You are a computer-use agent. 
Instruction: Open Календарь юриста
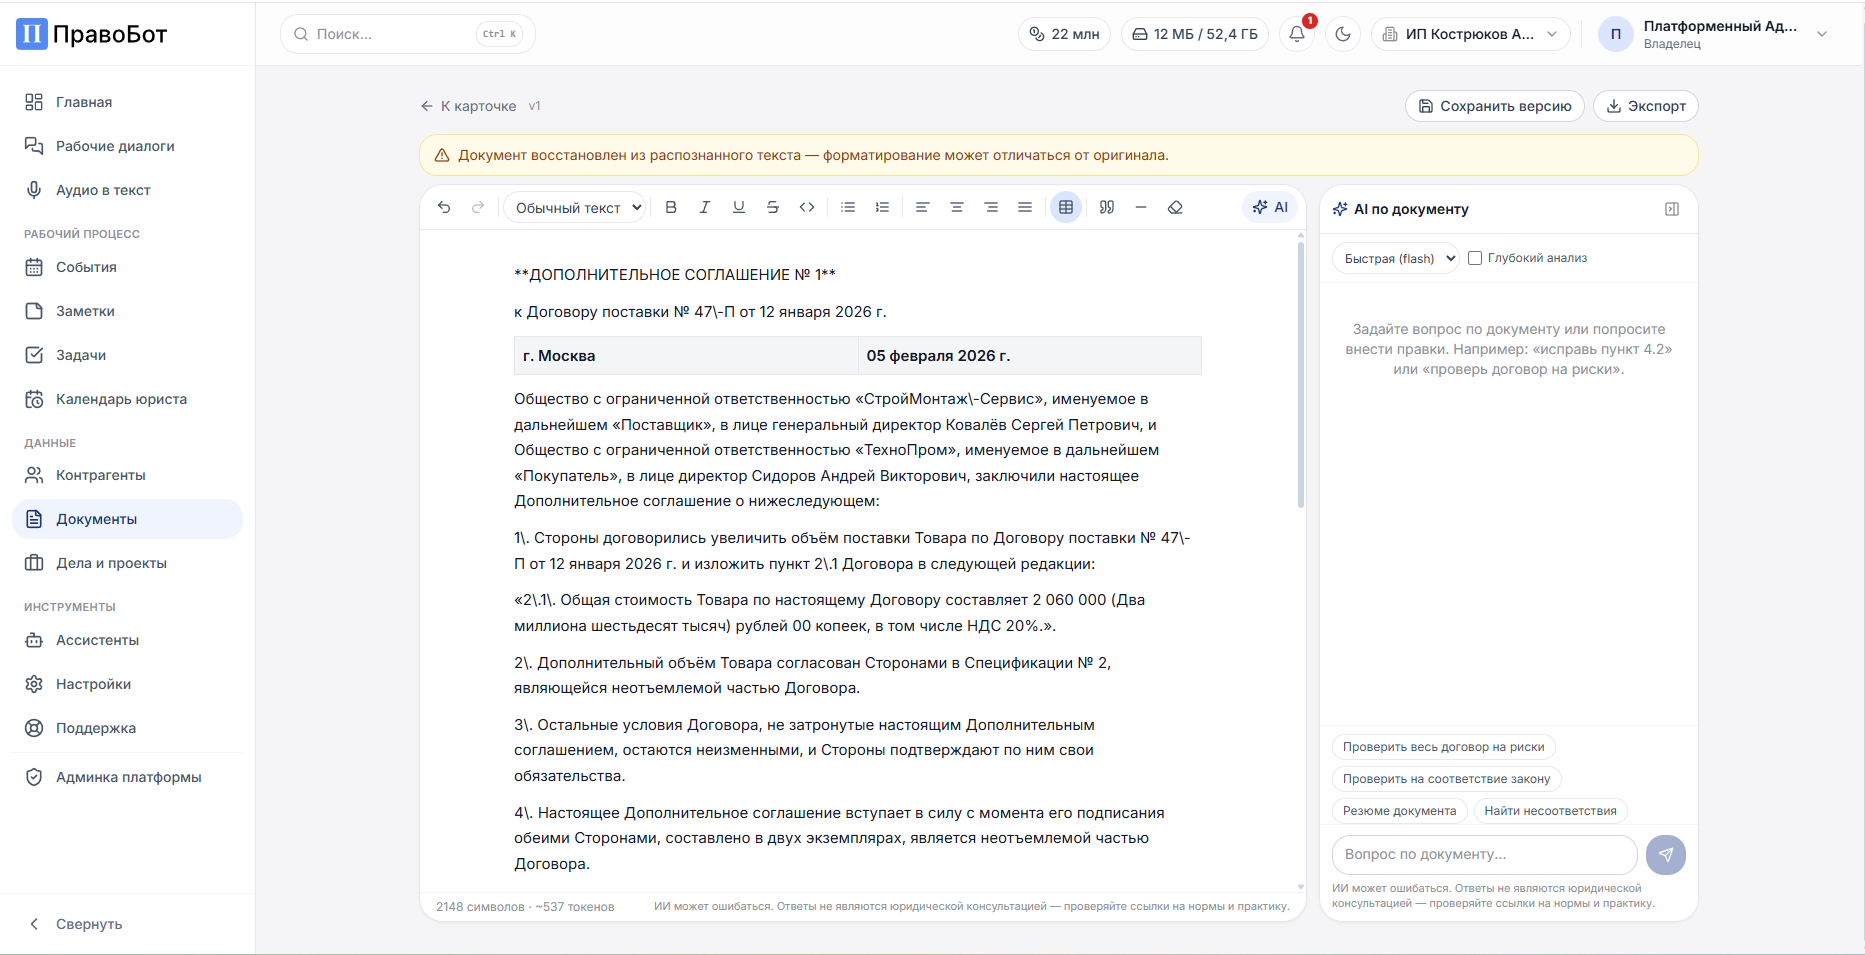(127, 399)
